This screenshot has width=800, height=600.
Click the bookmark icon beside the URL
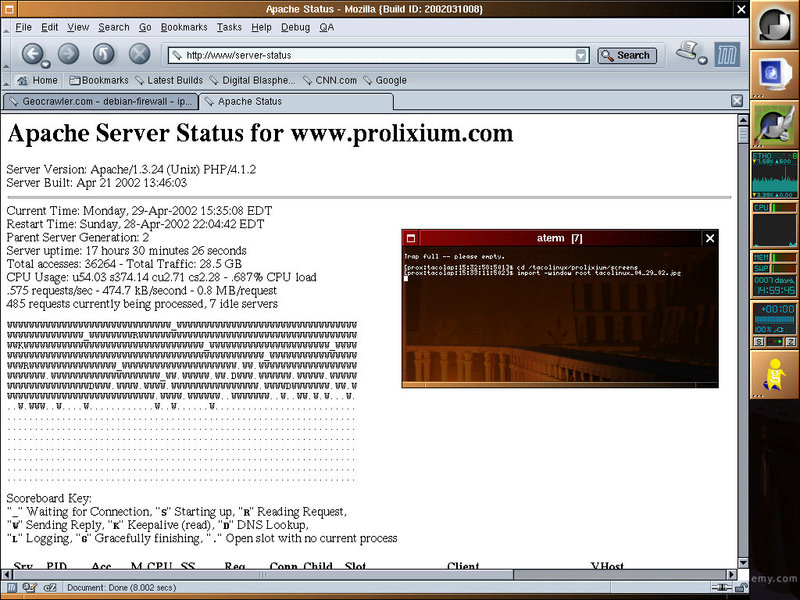[177, 55]
